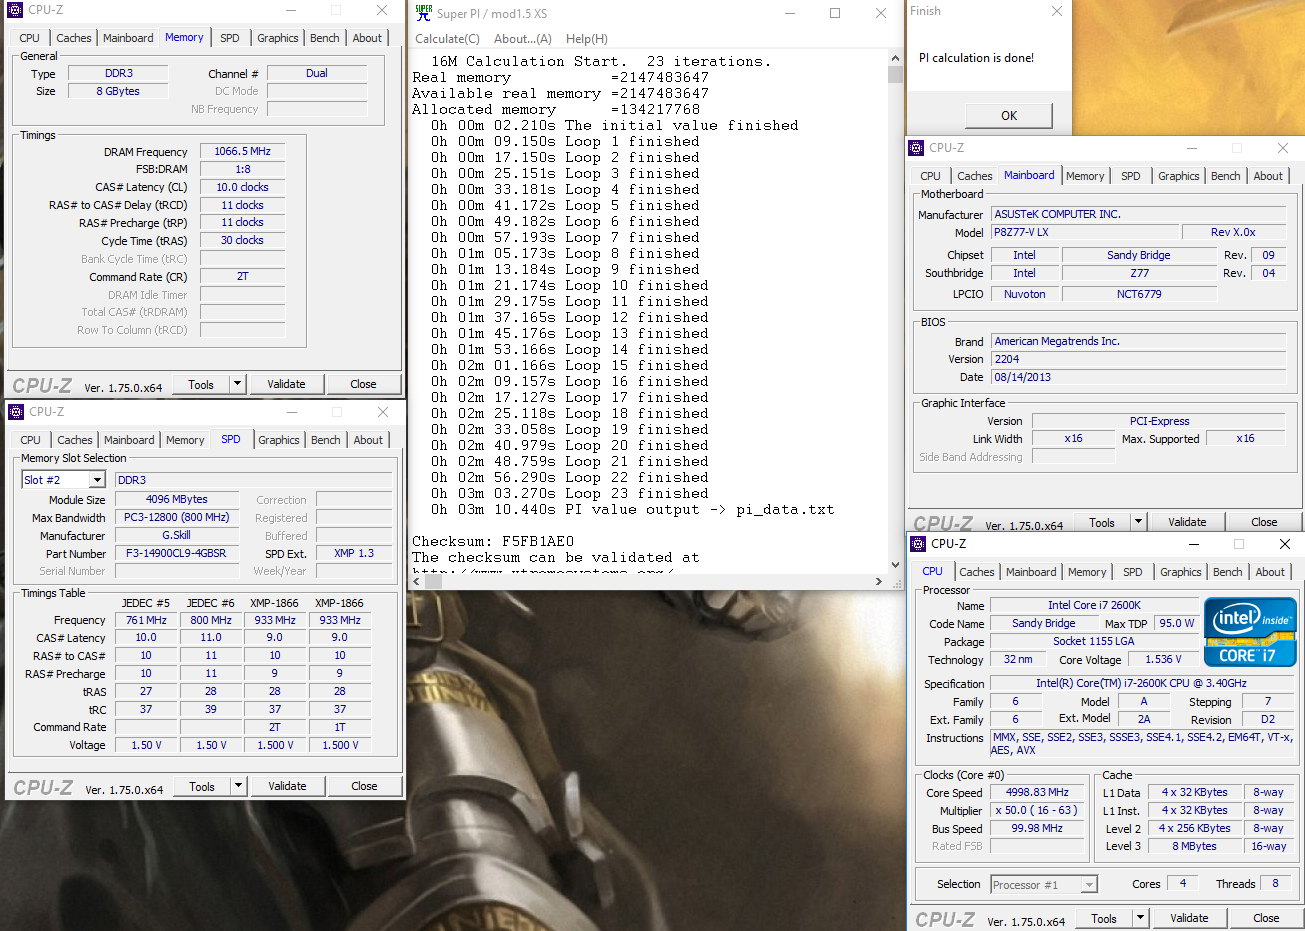Screen dimensions: 1305x931
Task: Click the CPU-Z Mainboard window title icon
Action: click(x=916, y=148)
